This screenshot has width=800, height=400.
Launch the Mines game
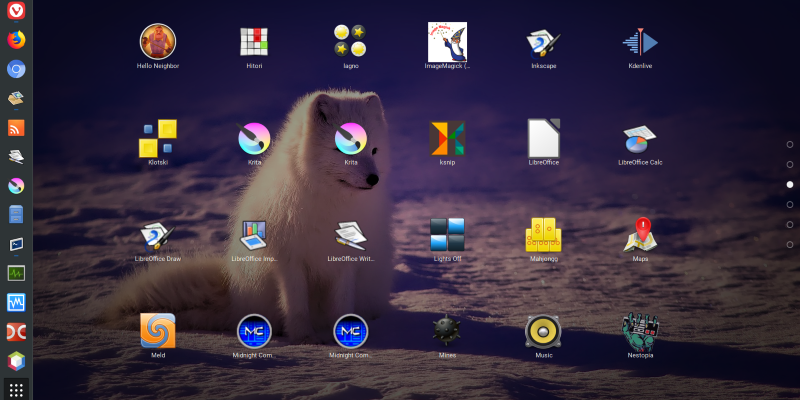point(447,331)
